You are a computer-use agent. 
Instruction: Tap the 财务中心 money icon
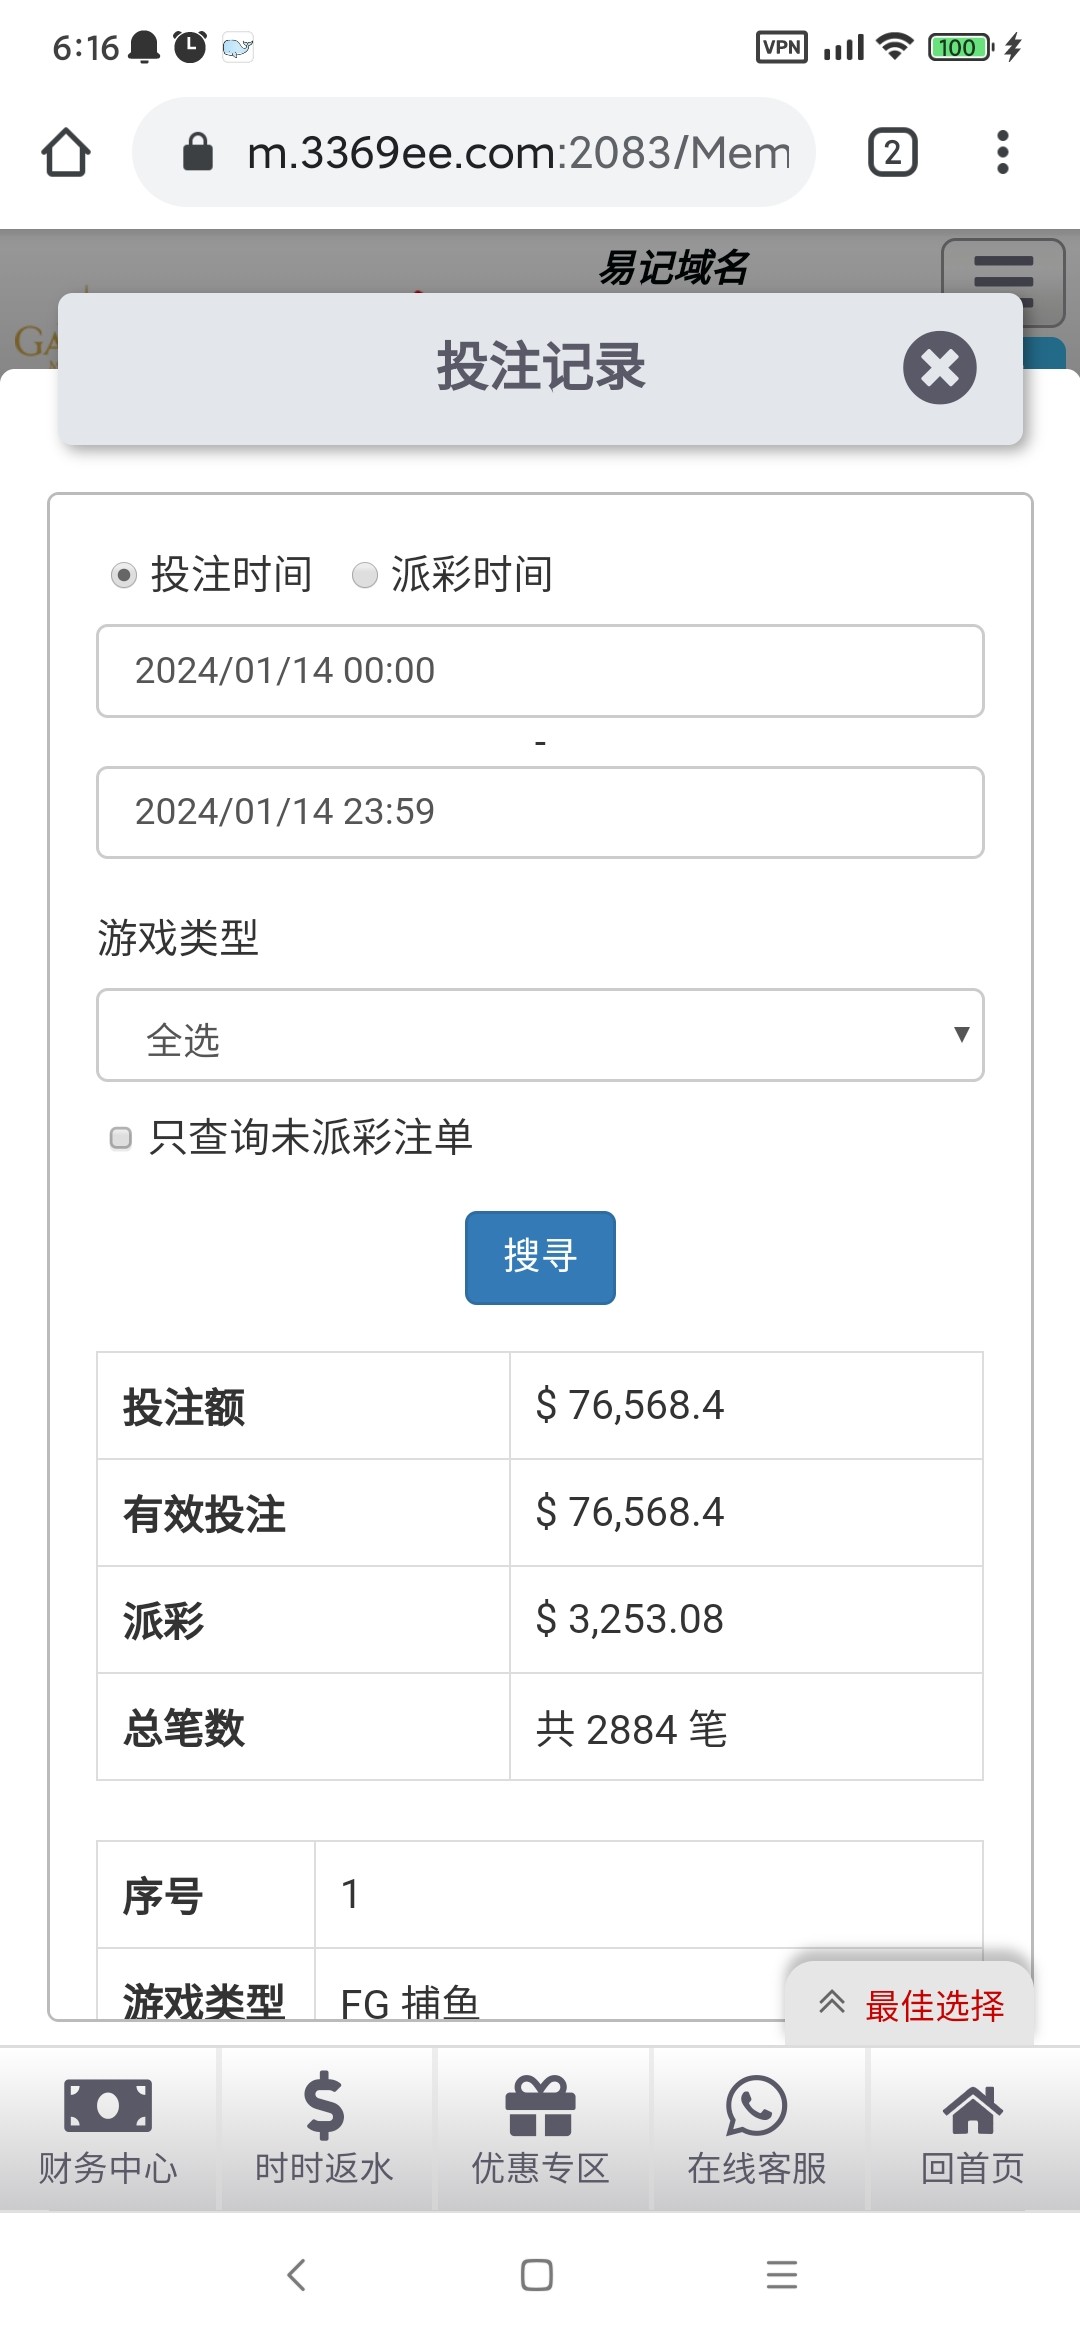pos(108,2105)
